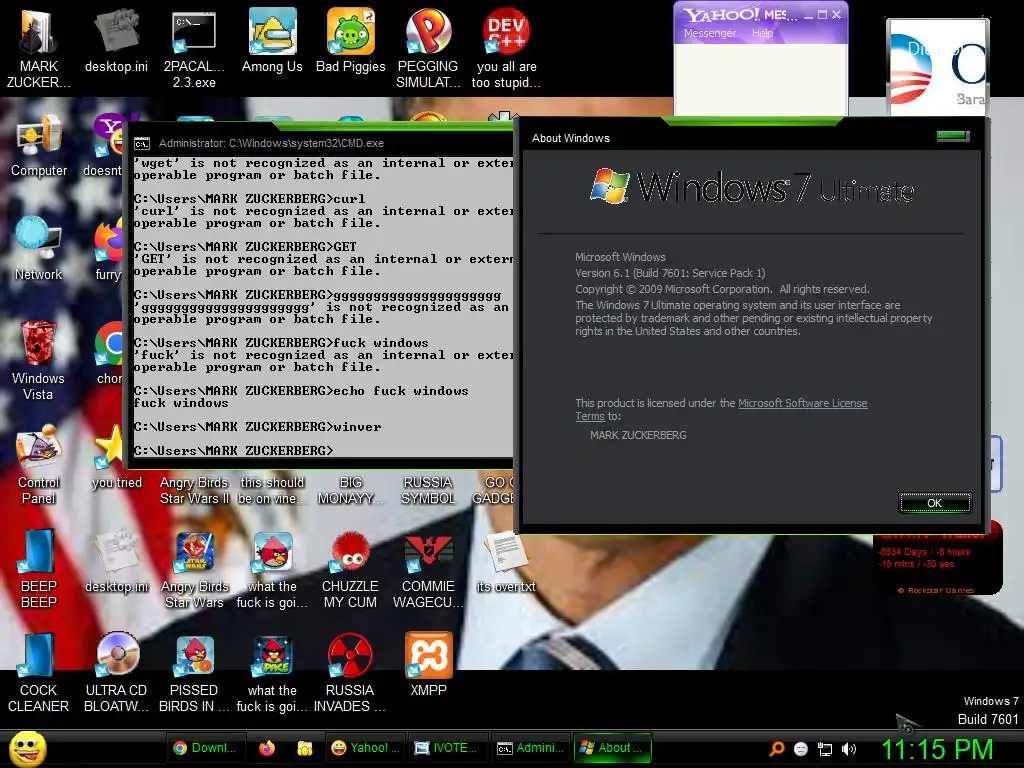The width and height of the screenshot is (1024, 768).
Task: Open the PEGGING SIMULAT... desktop icon
Action: click(428, 47)
